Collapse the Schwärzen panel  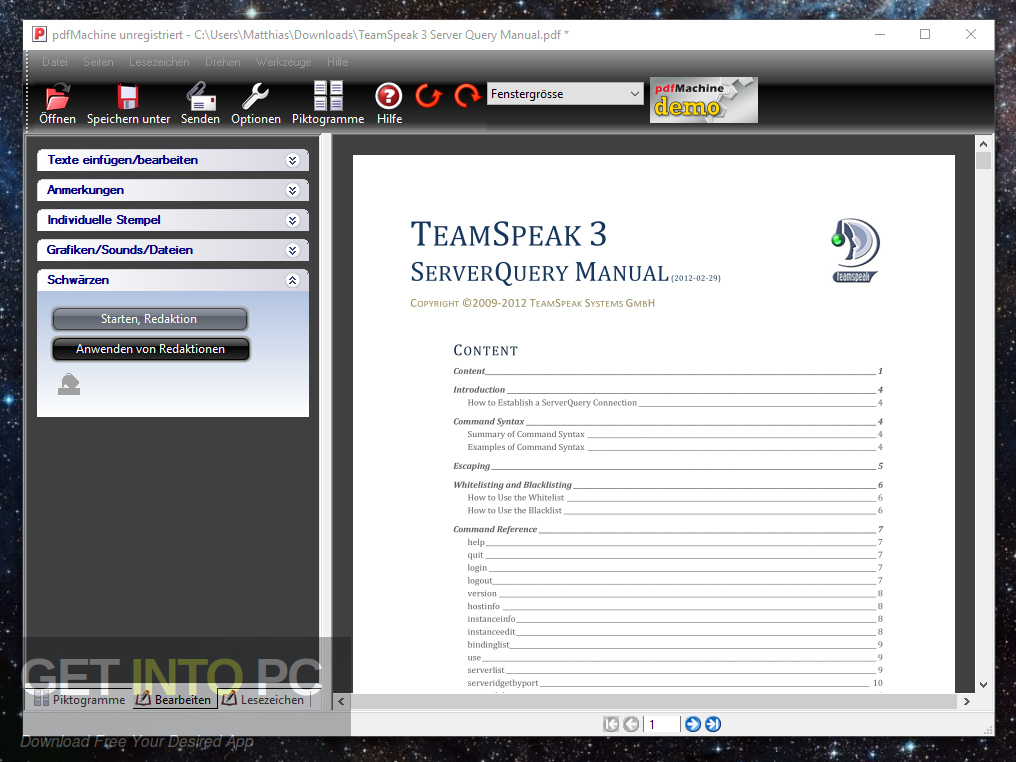point(292,280)
